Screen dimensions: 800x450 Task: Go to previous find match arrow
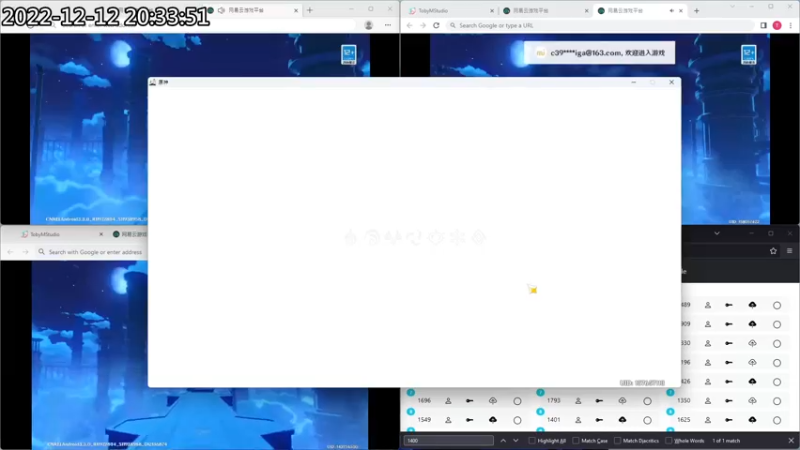(503, 441)
